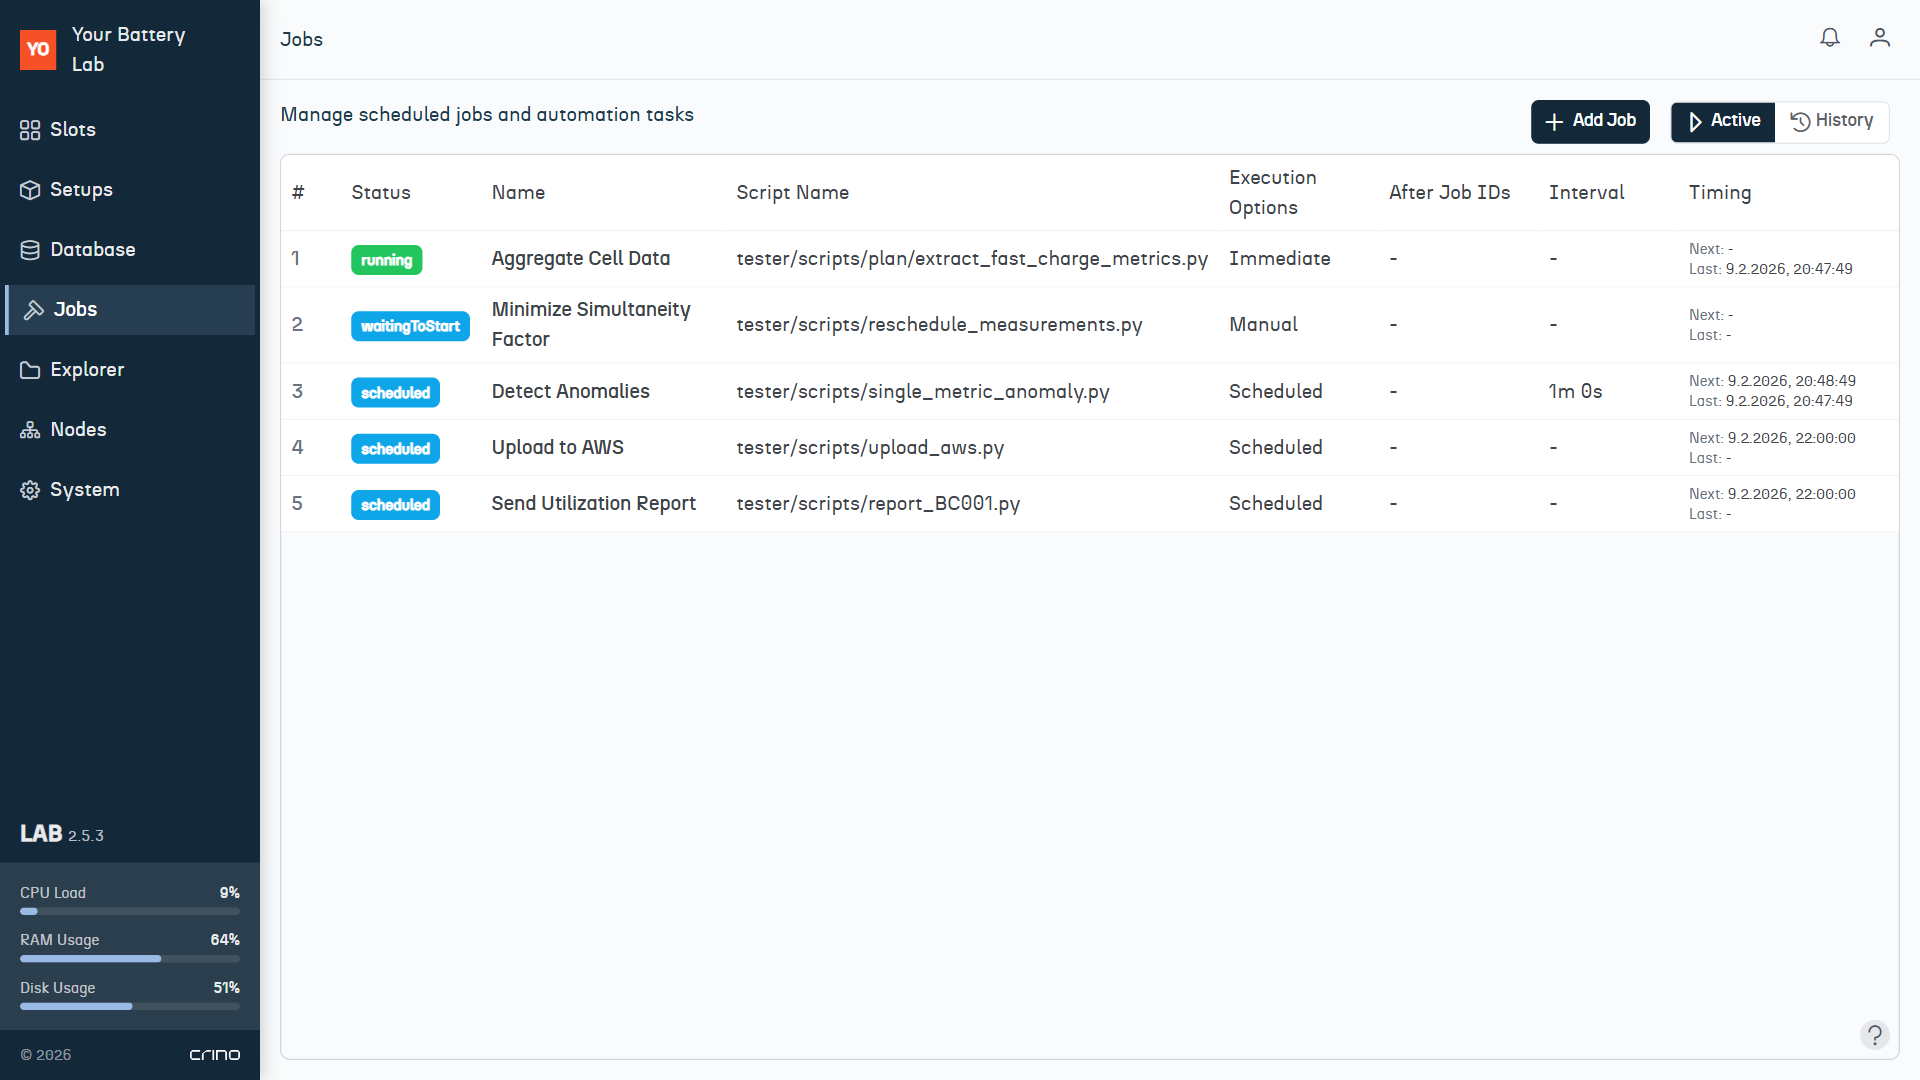Switch to History jobs view
1920x1080 pixels.
pyautogui.click(x=1831, y=121)
